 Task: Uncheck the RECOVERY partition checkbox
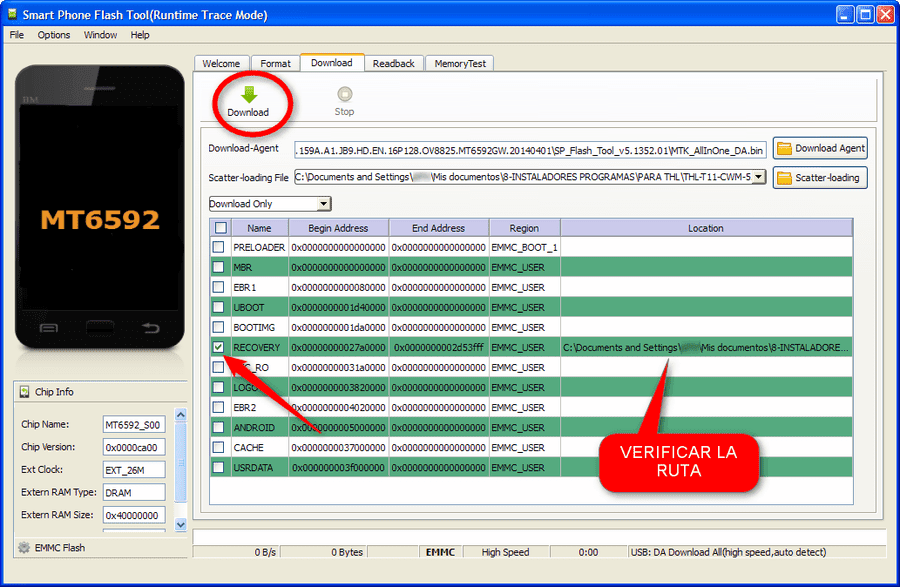(x=218, y=347)
